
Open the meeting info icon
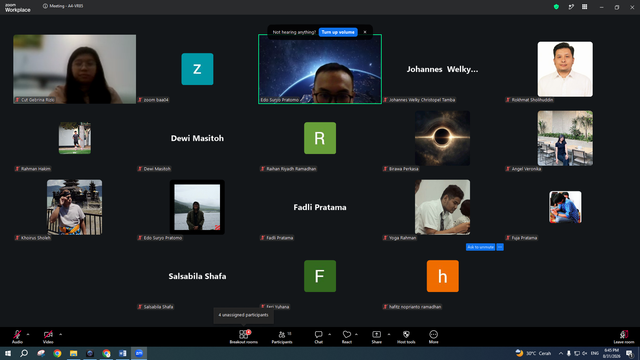click(45, 6)
